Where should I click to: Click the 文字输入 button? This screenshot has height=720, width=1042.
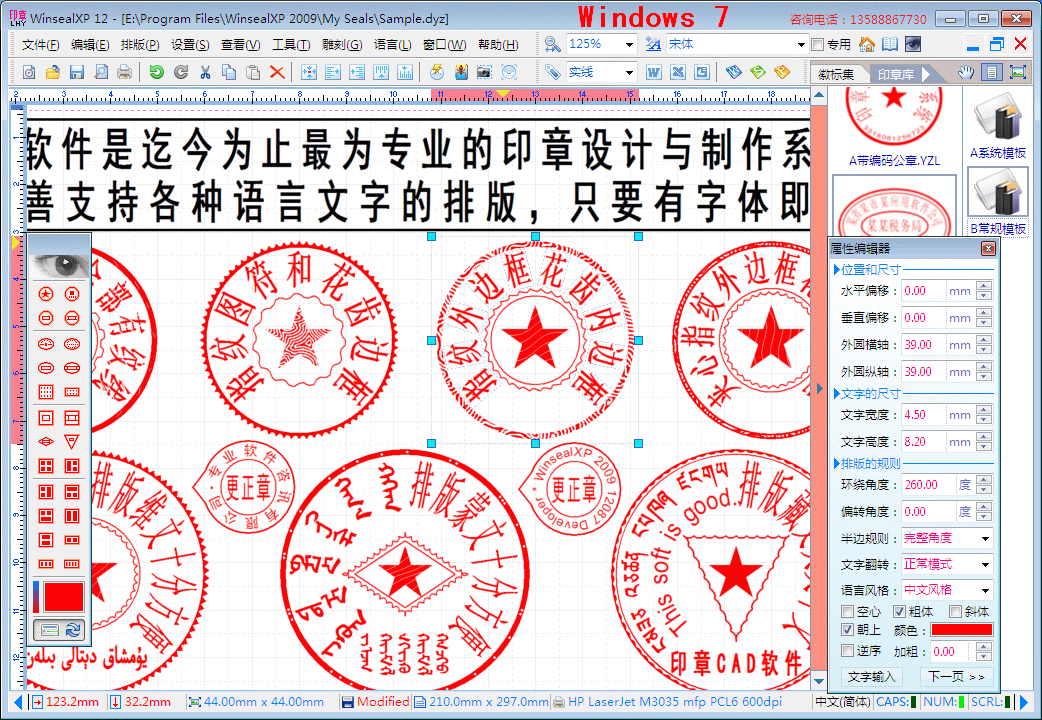pyautogui.click(x=871, y=676)
